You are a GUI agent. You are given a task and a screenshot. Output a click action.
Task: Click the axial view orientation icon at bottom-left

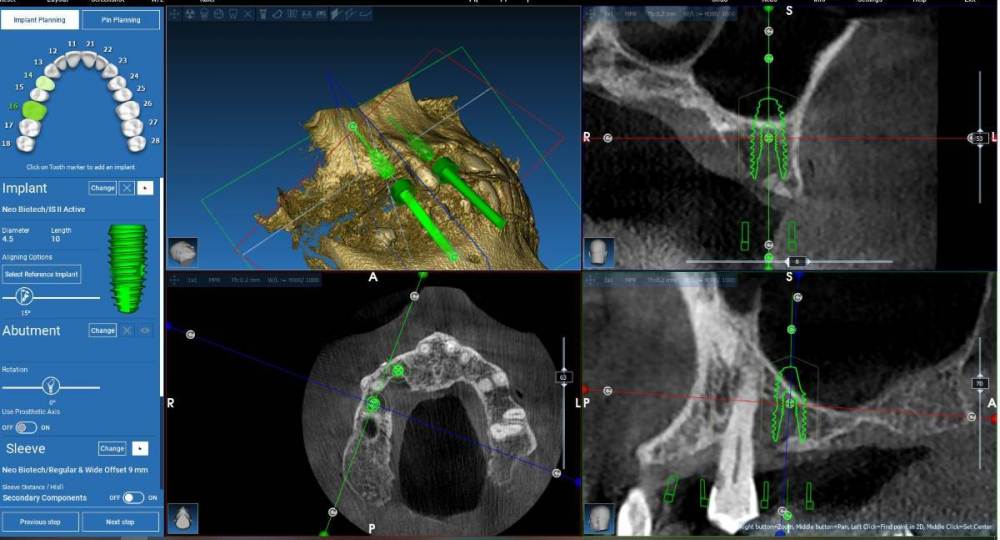pyautogui.click(x=182, y=517)
